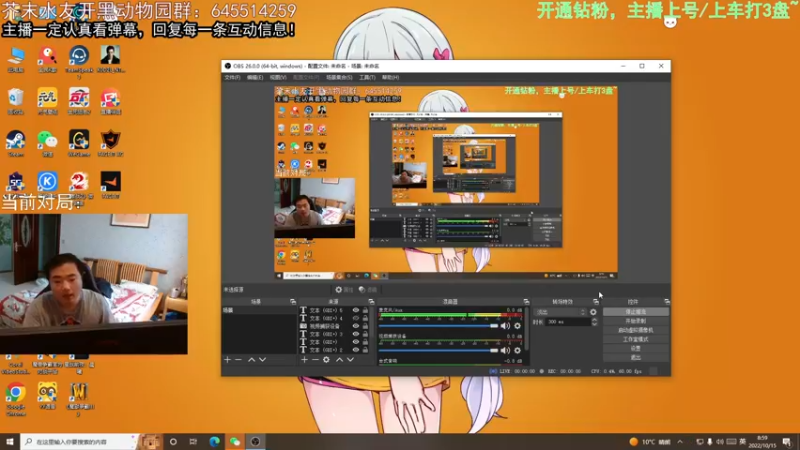Click the Windows taskbar search box
This screenshot has width=800, height=450.
[79, 442]
